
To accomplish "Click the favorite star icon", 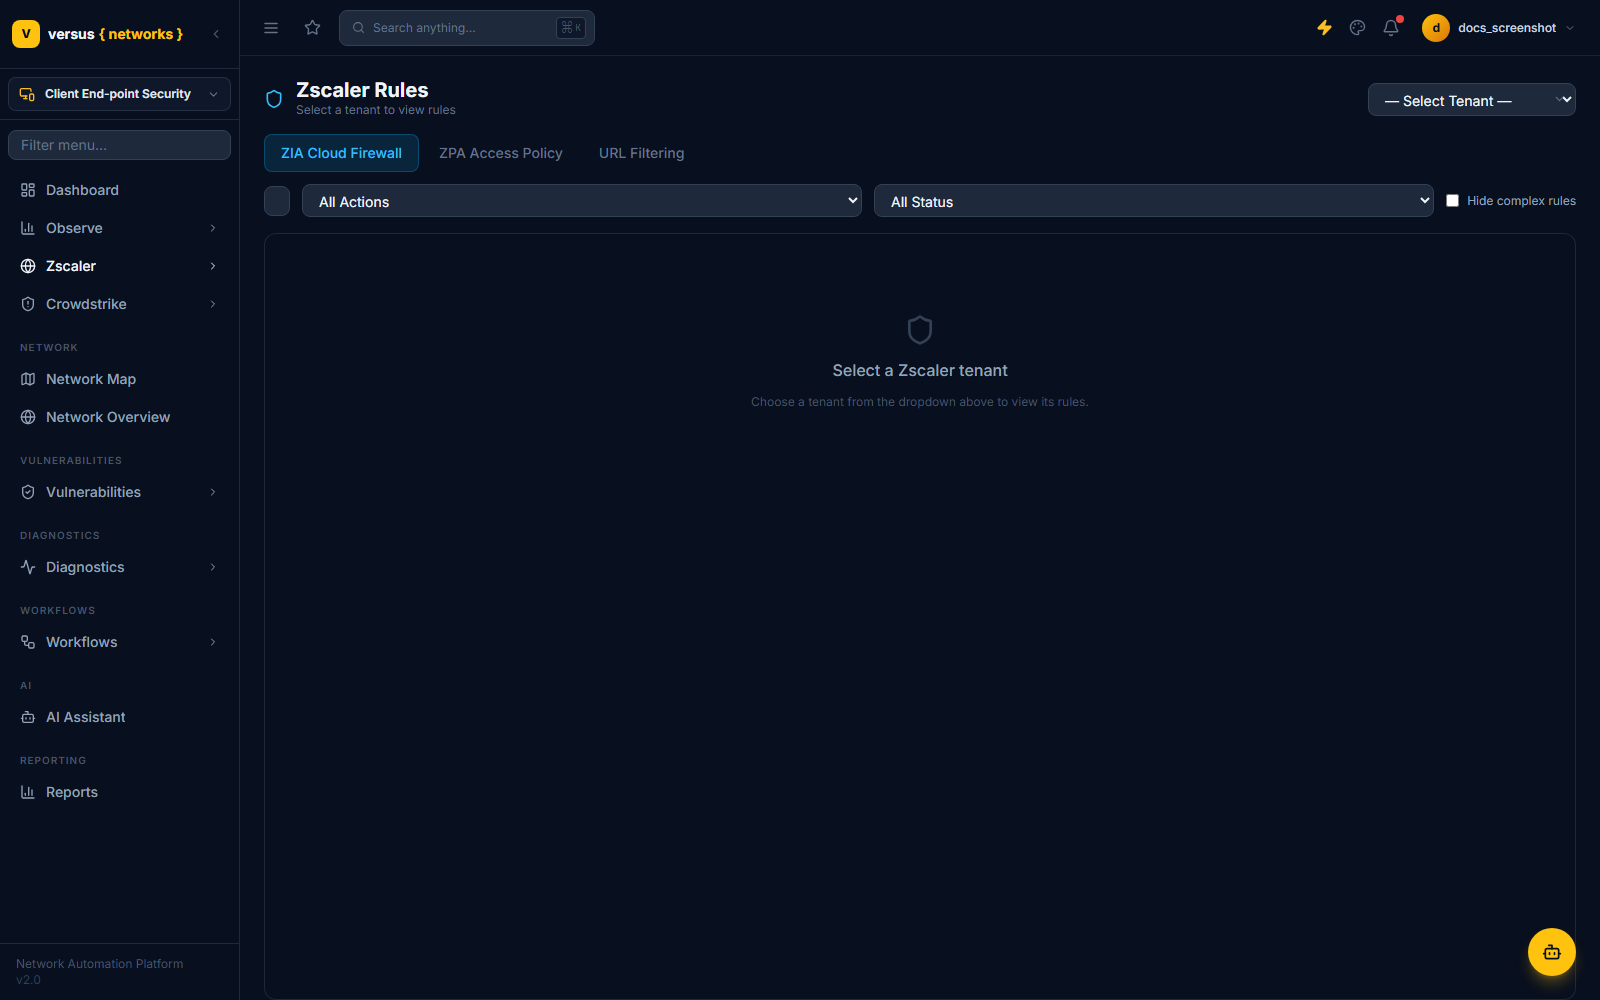I will tap(313, 28).
